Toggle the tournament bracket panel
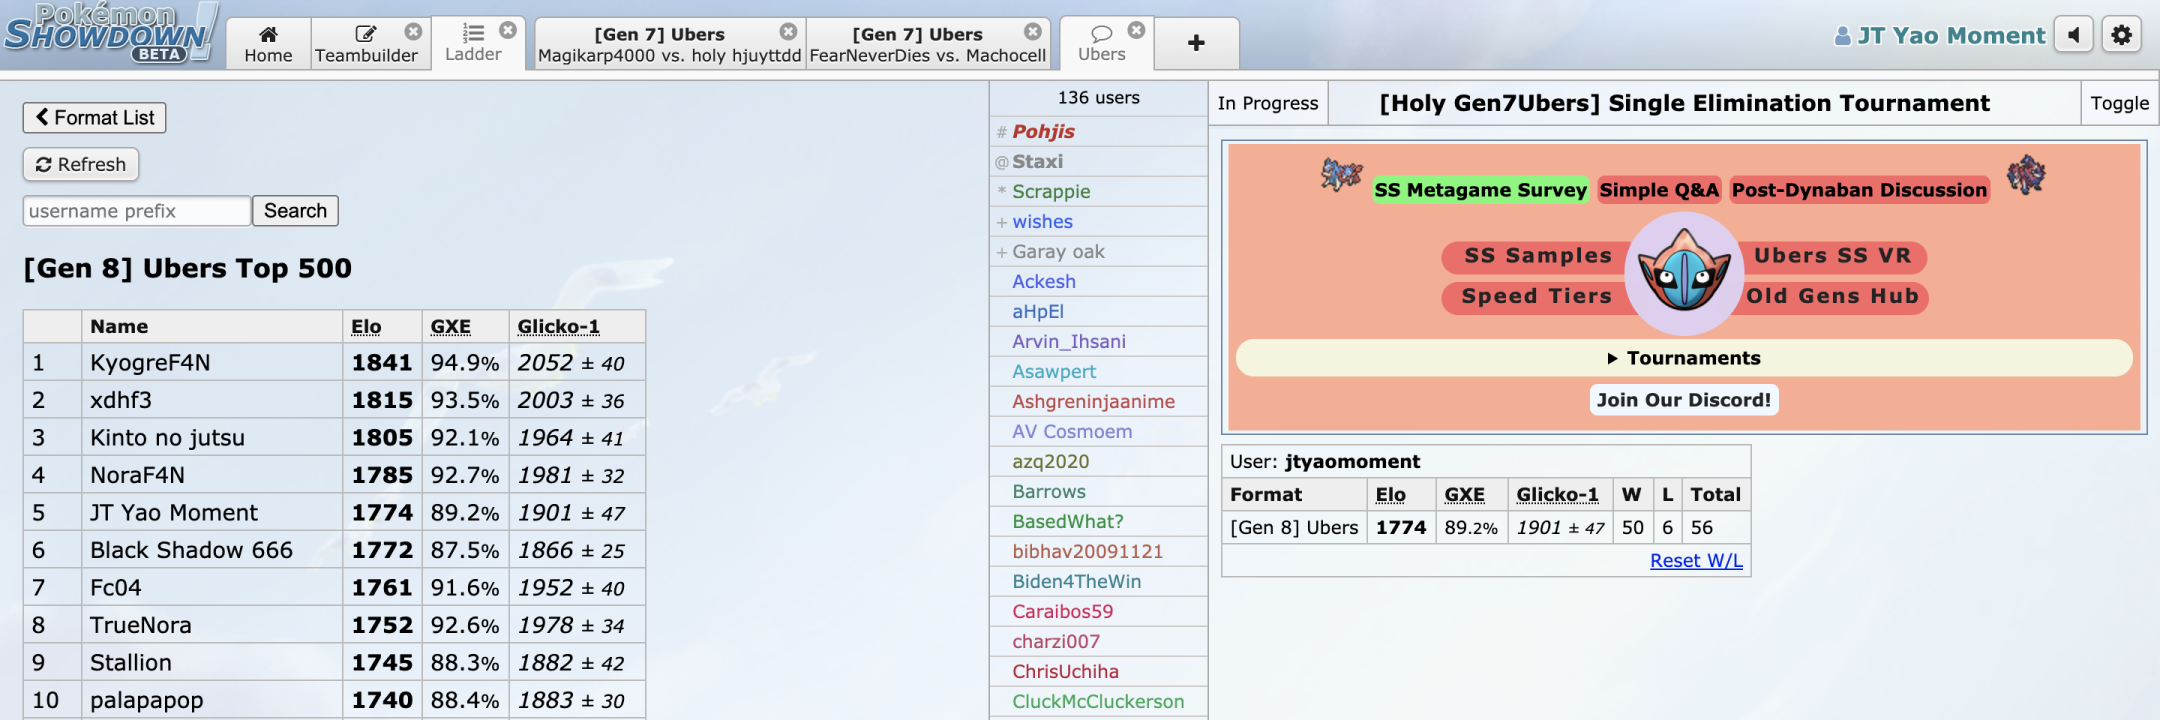 (2119, 104)
